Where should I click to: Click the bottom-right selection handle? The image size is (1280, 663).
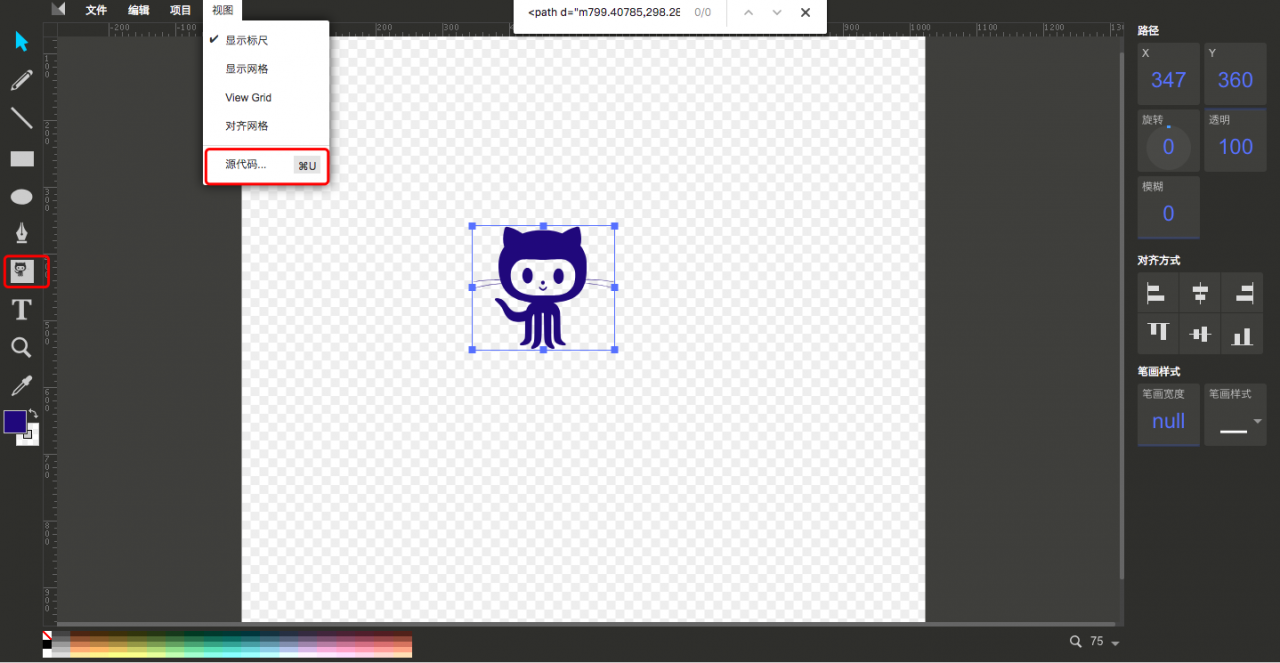pyautogui.click(x=614, y=350)
